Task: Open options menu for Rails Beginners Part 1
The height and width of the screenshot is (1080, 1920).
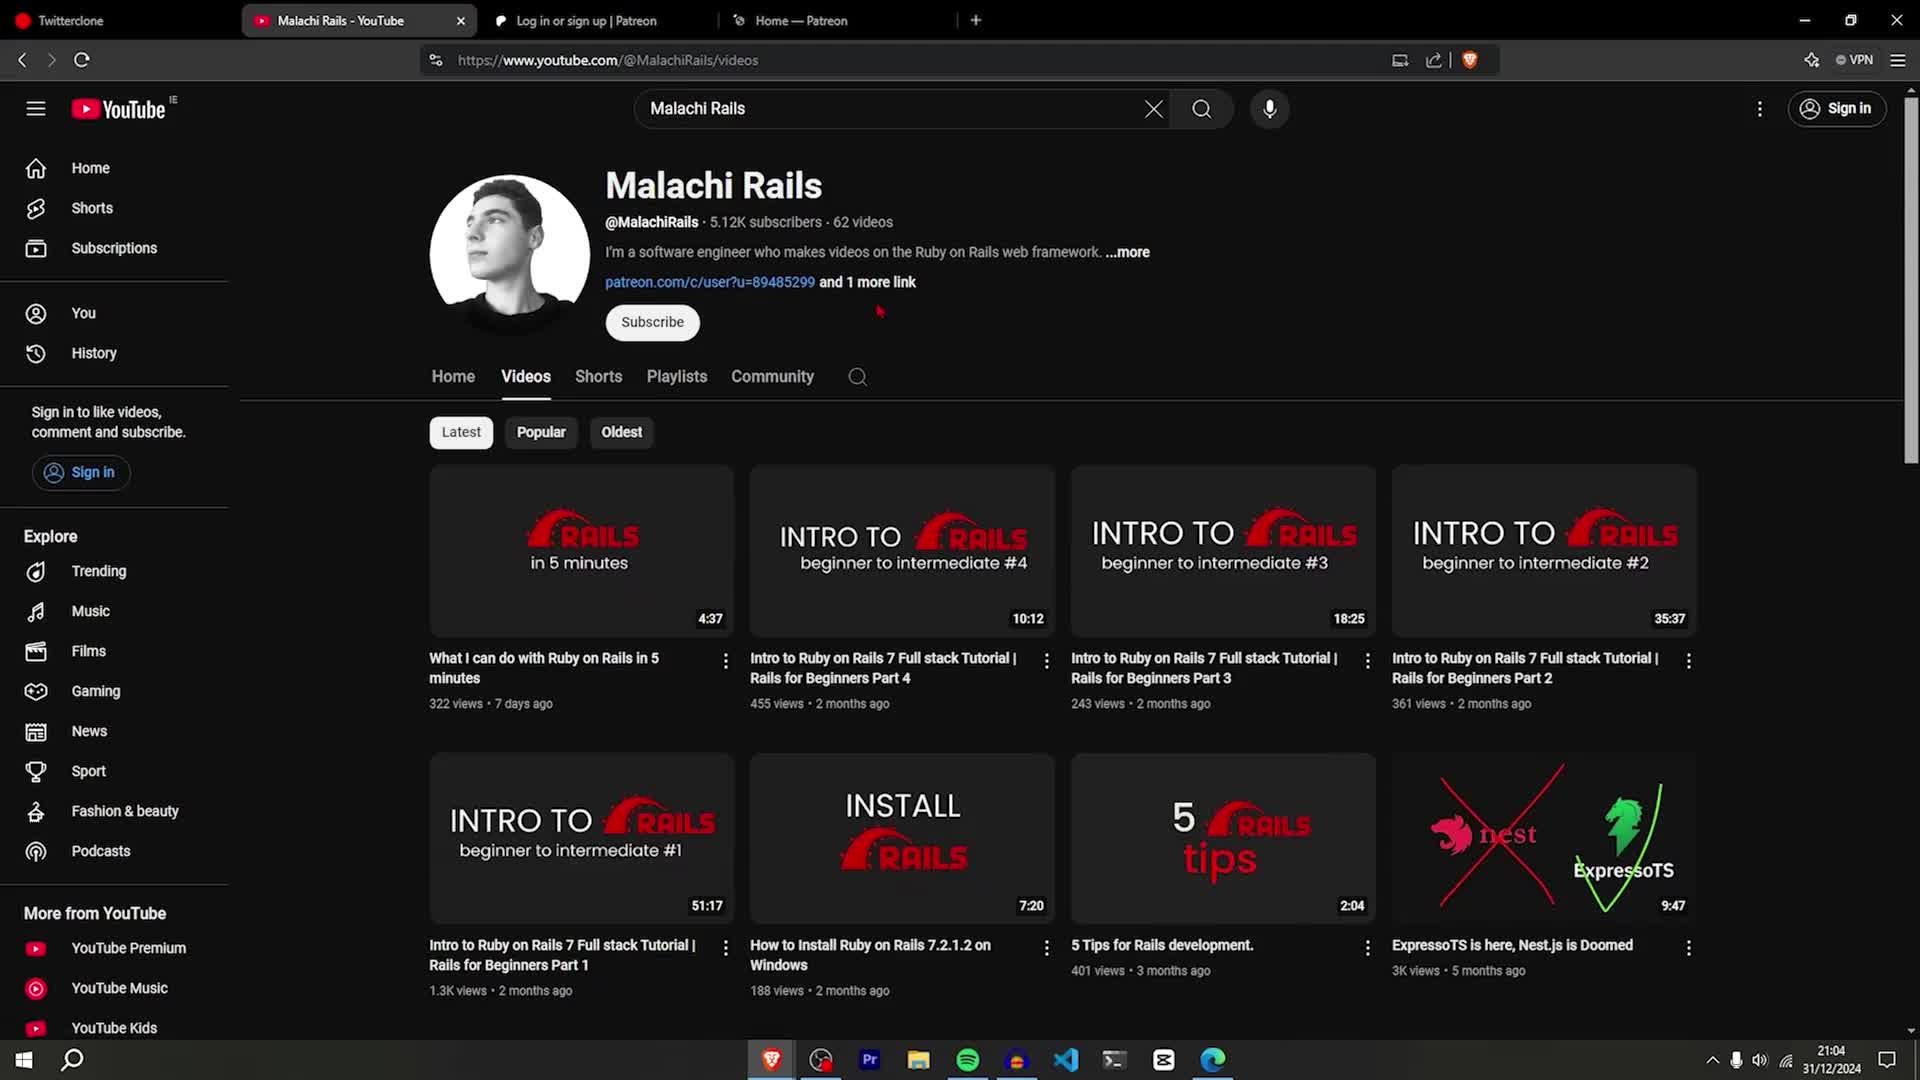Action: tap(726, 948)
